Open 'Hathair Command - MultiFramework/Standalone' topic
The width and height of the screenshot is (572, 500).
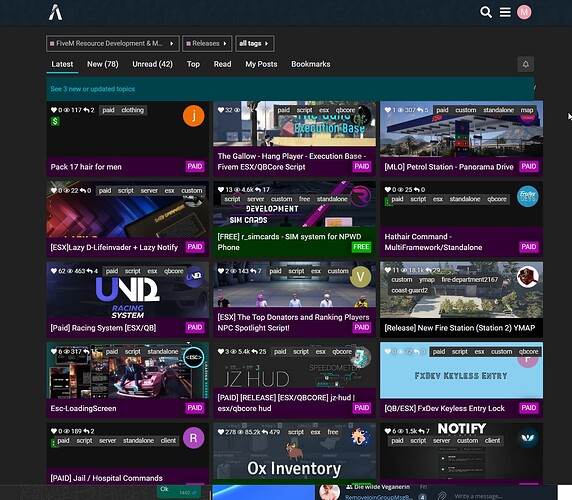coord(433,242)
